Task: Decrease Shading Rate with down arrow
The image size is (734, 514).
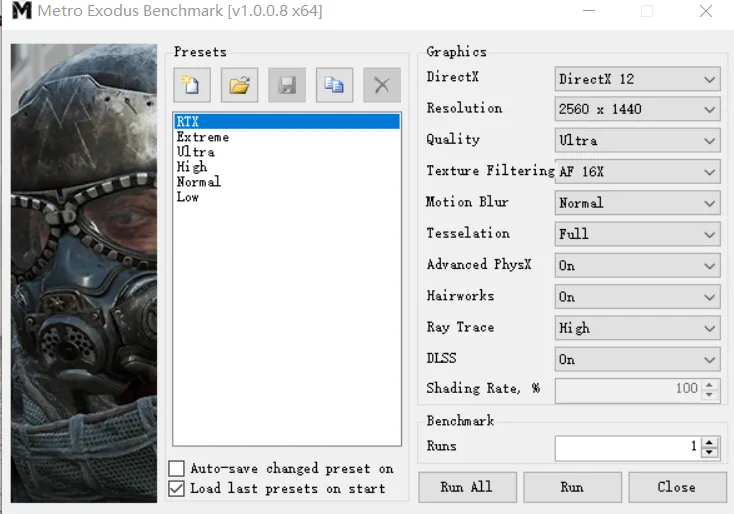Action: click(709, 395)
